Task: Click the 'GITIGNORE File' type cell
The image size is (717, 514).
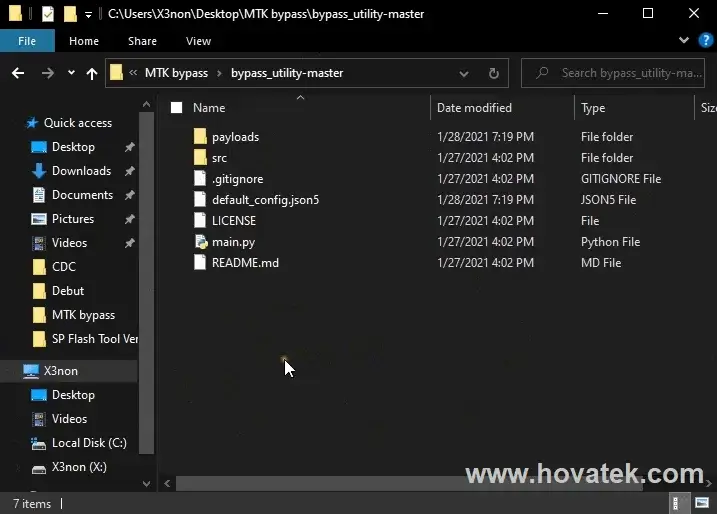Action: pos(621,179)
